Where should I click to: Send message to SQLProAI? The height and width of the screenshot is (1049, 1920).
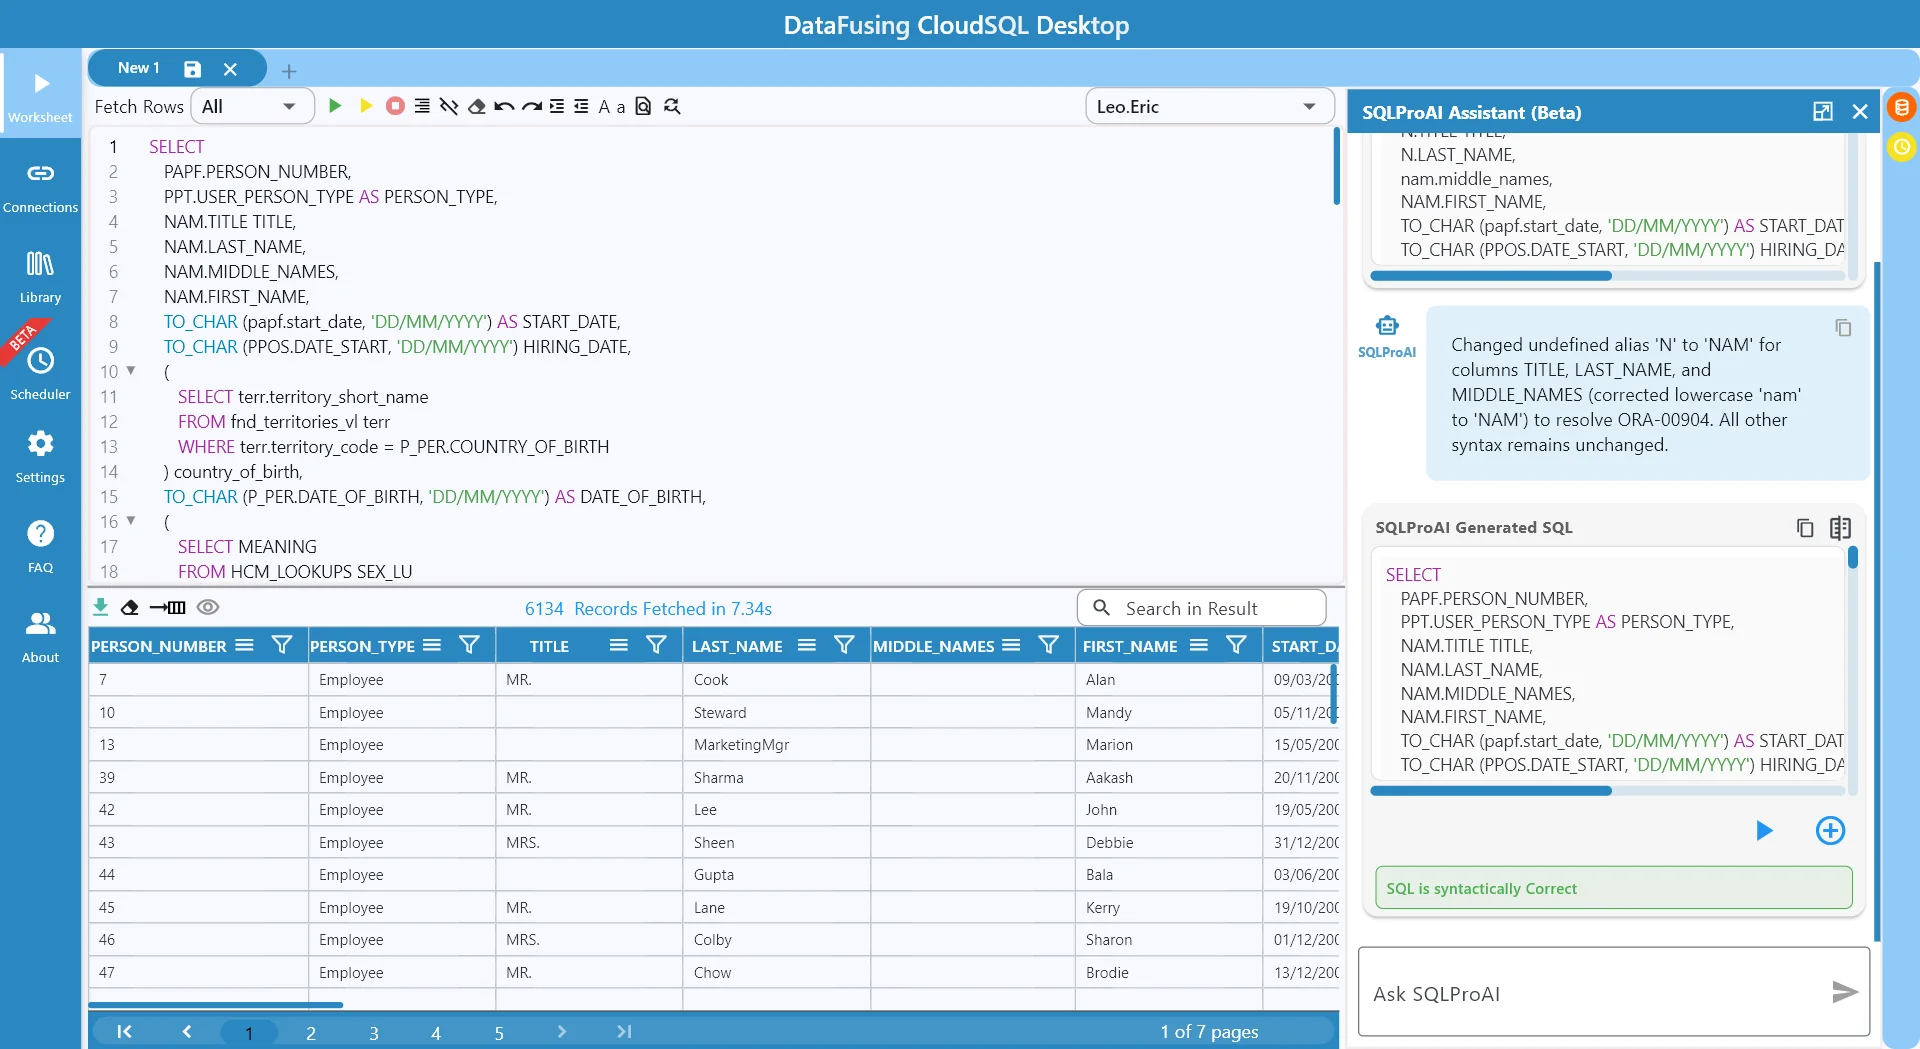(x=1845, y=992)
